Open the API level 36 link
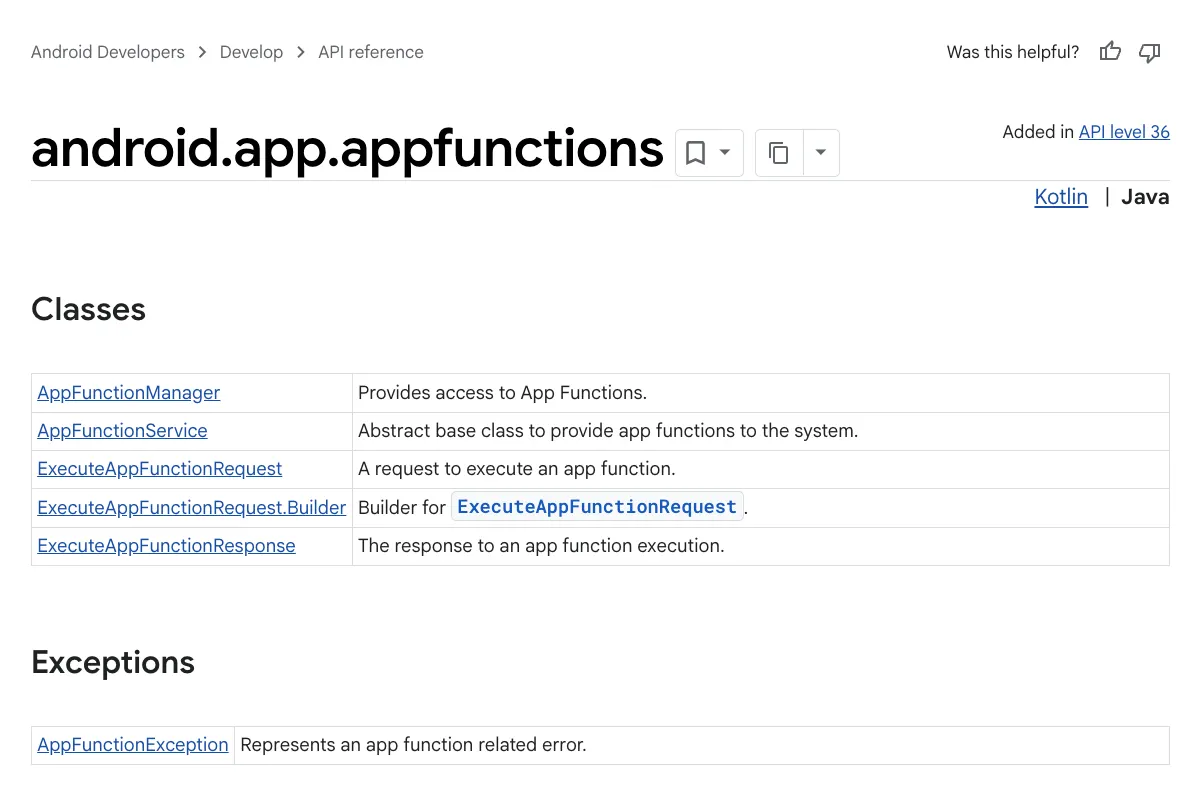The height and width of the screenshot is (792, 1201). 1124,132
